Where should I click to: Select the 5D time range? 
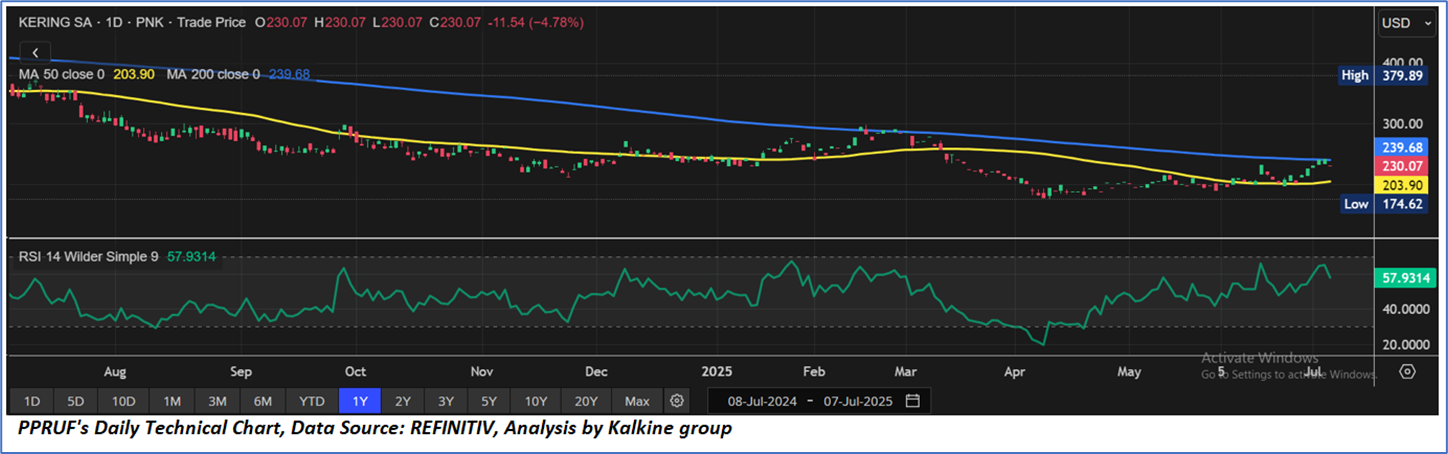click(x=76, y=401)
